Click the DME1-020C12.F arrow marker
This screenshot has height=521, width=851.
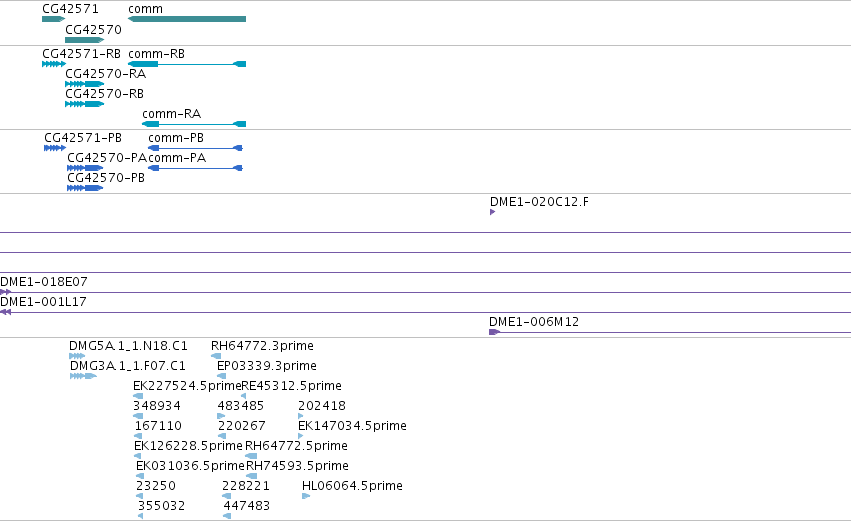pos(492,212)
